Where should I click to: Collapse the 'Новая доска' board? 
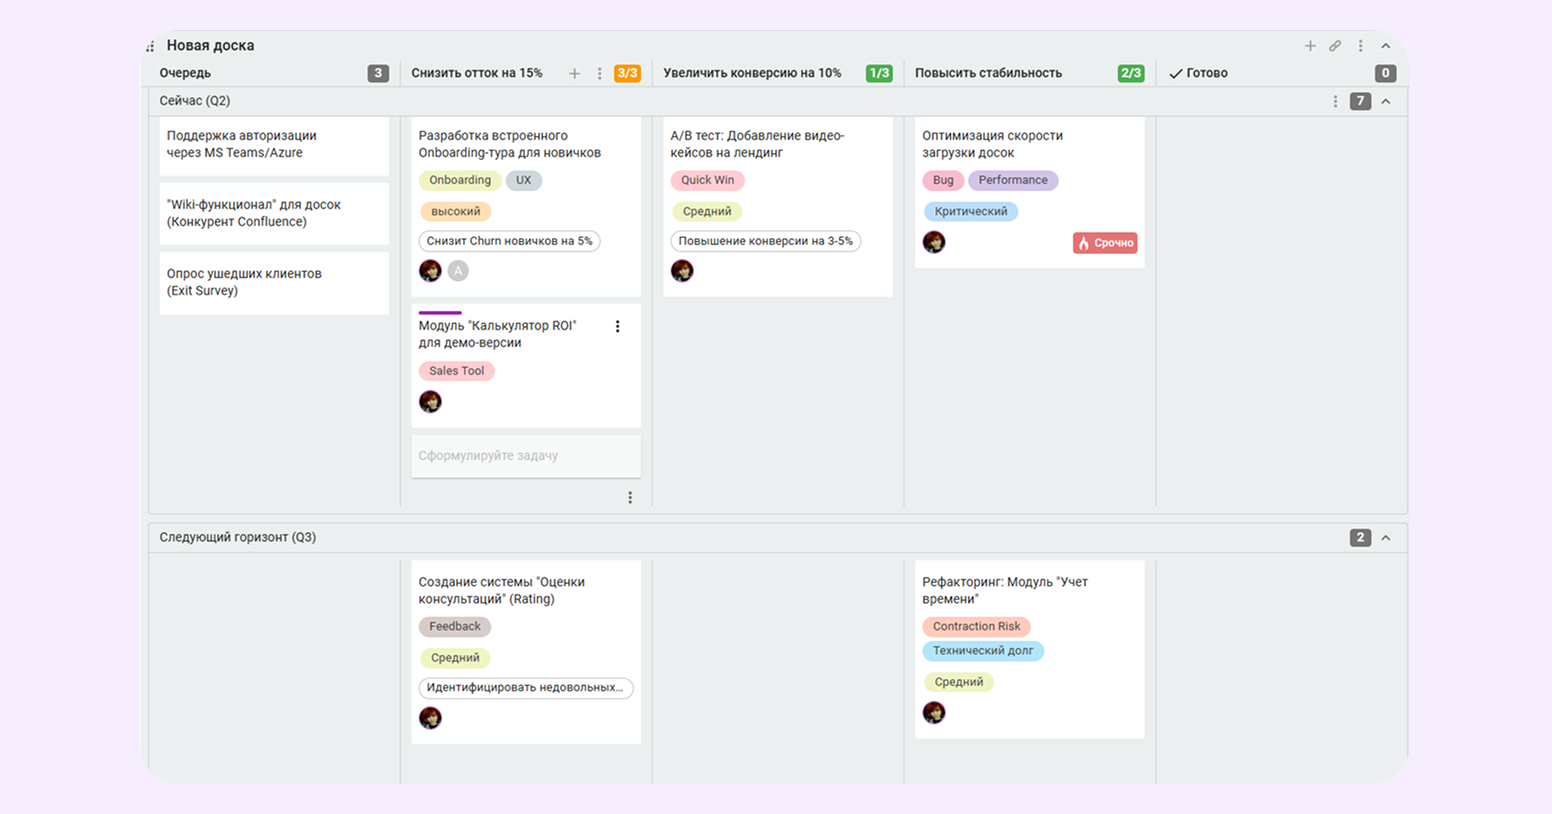(1386, 46)
